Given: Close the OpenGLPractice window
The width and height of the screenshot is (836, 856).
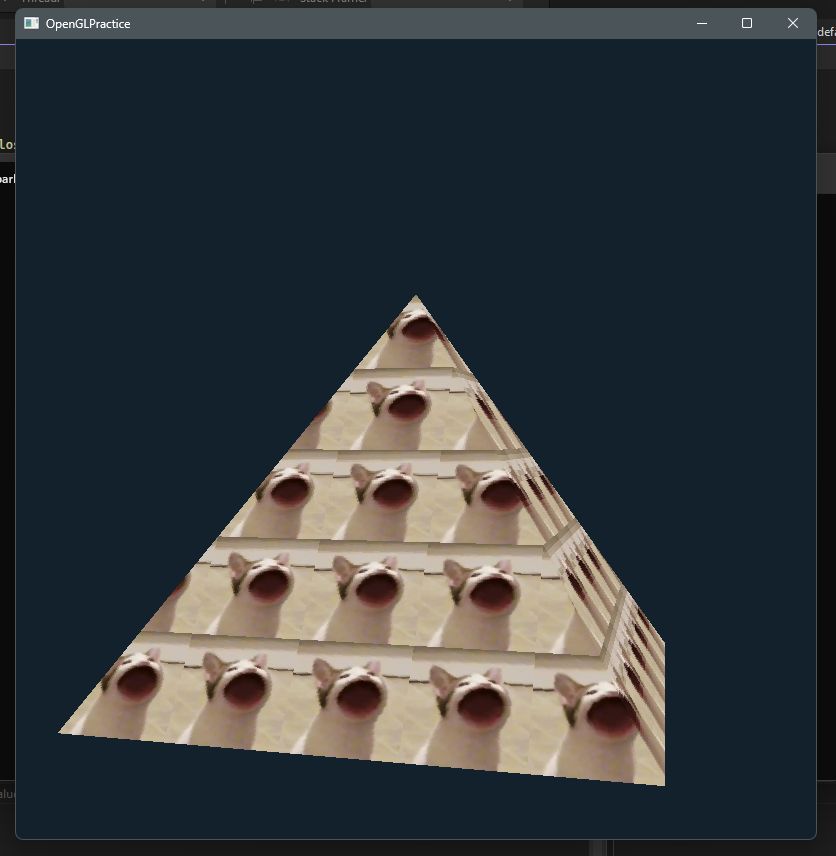Looking at the screenshot, I should (793, 23).
